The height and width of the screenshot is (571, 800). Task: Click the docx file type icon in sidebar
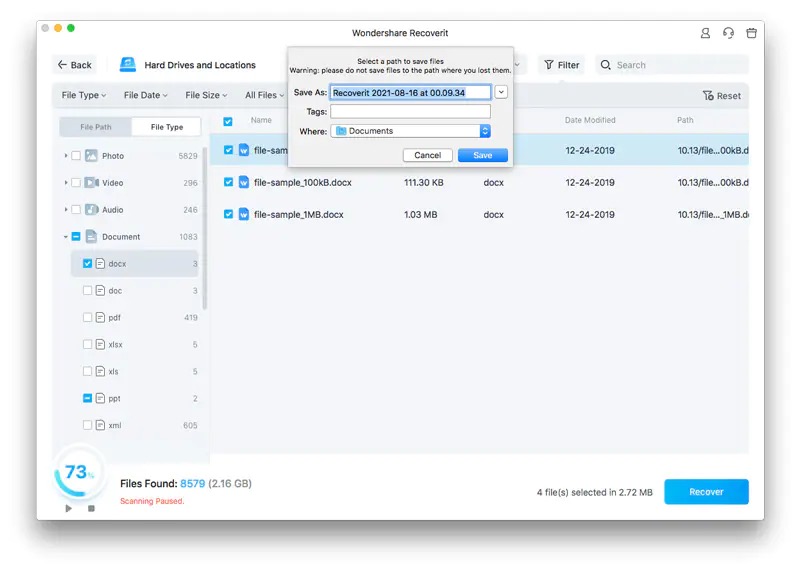(100, 264)
